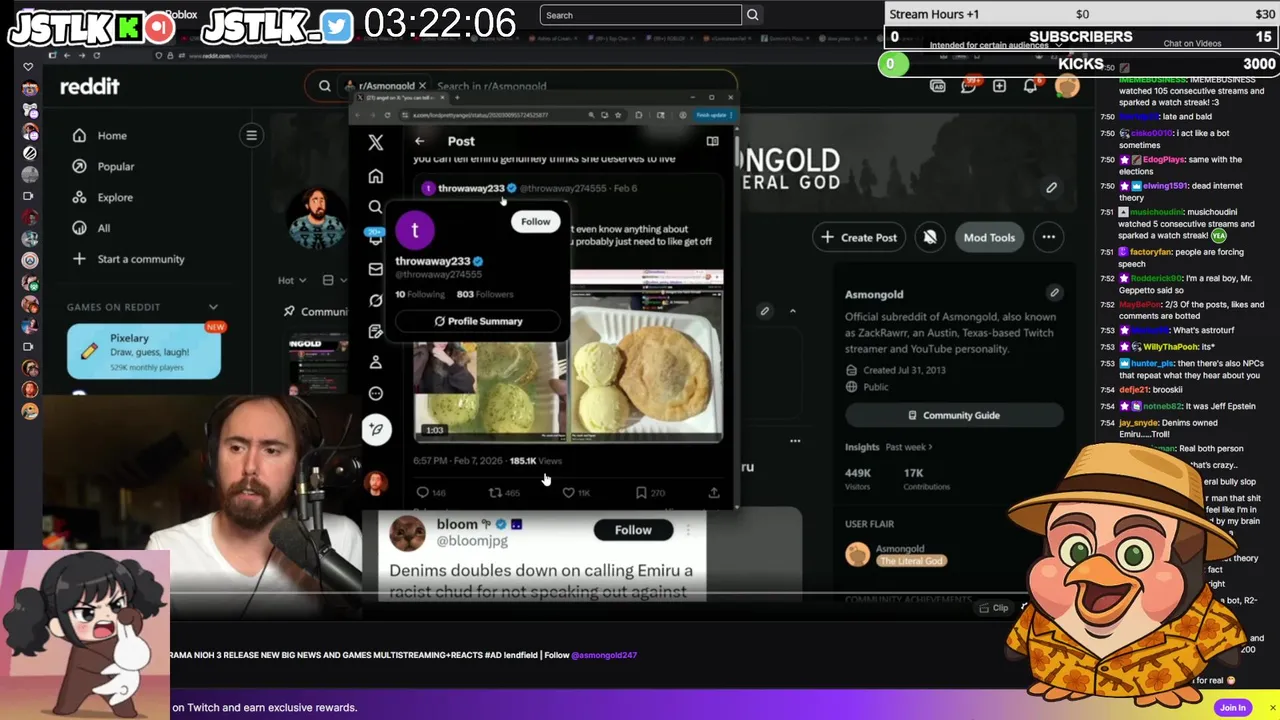Click the X logo in the post window
The image size is (1280, 720).
(x=376, y=142)
